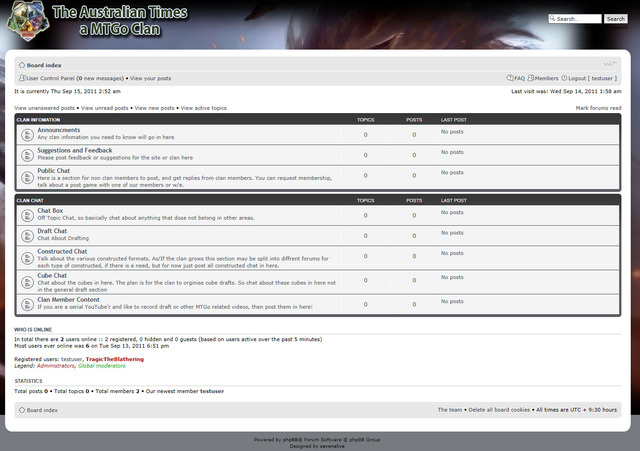The height and width of the screenshot is (451, 640).
Task: View TragicTheBlathering's profile
Action: (x=114, y=359)
